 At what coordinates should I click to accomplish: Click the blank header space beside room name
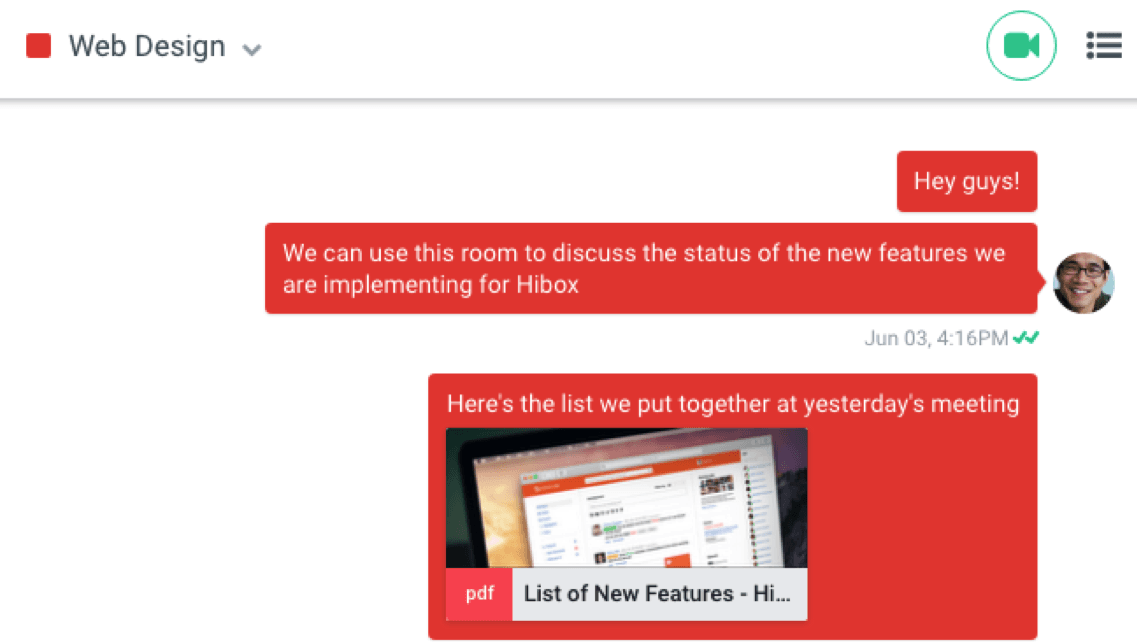600,46
